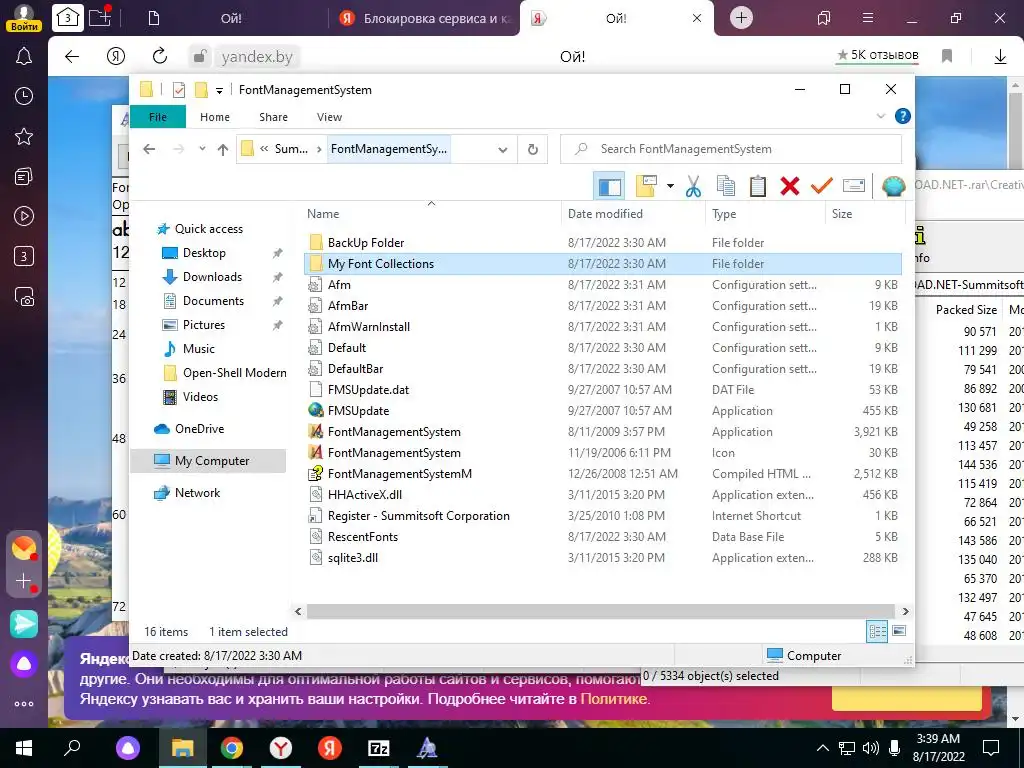The height and width of the screenshot is (768, 1024).
Task: Select the BackUp Folder item
Action: 602,243
